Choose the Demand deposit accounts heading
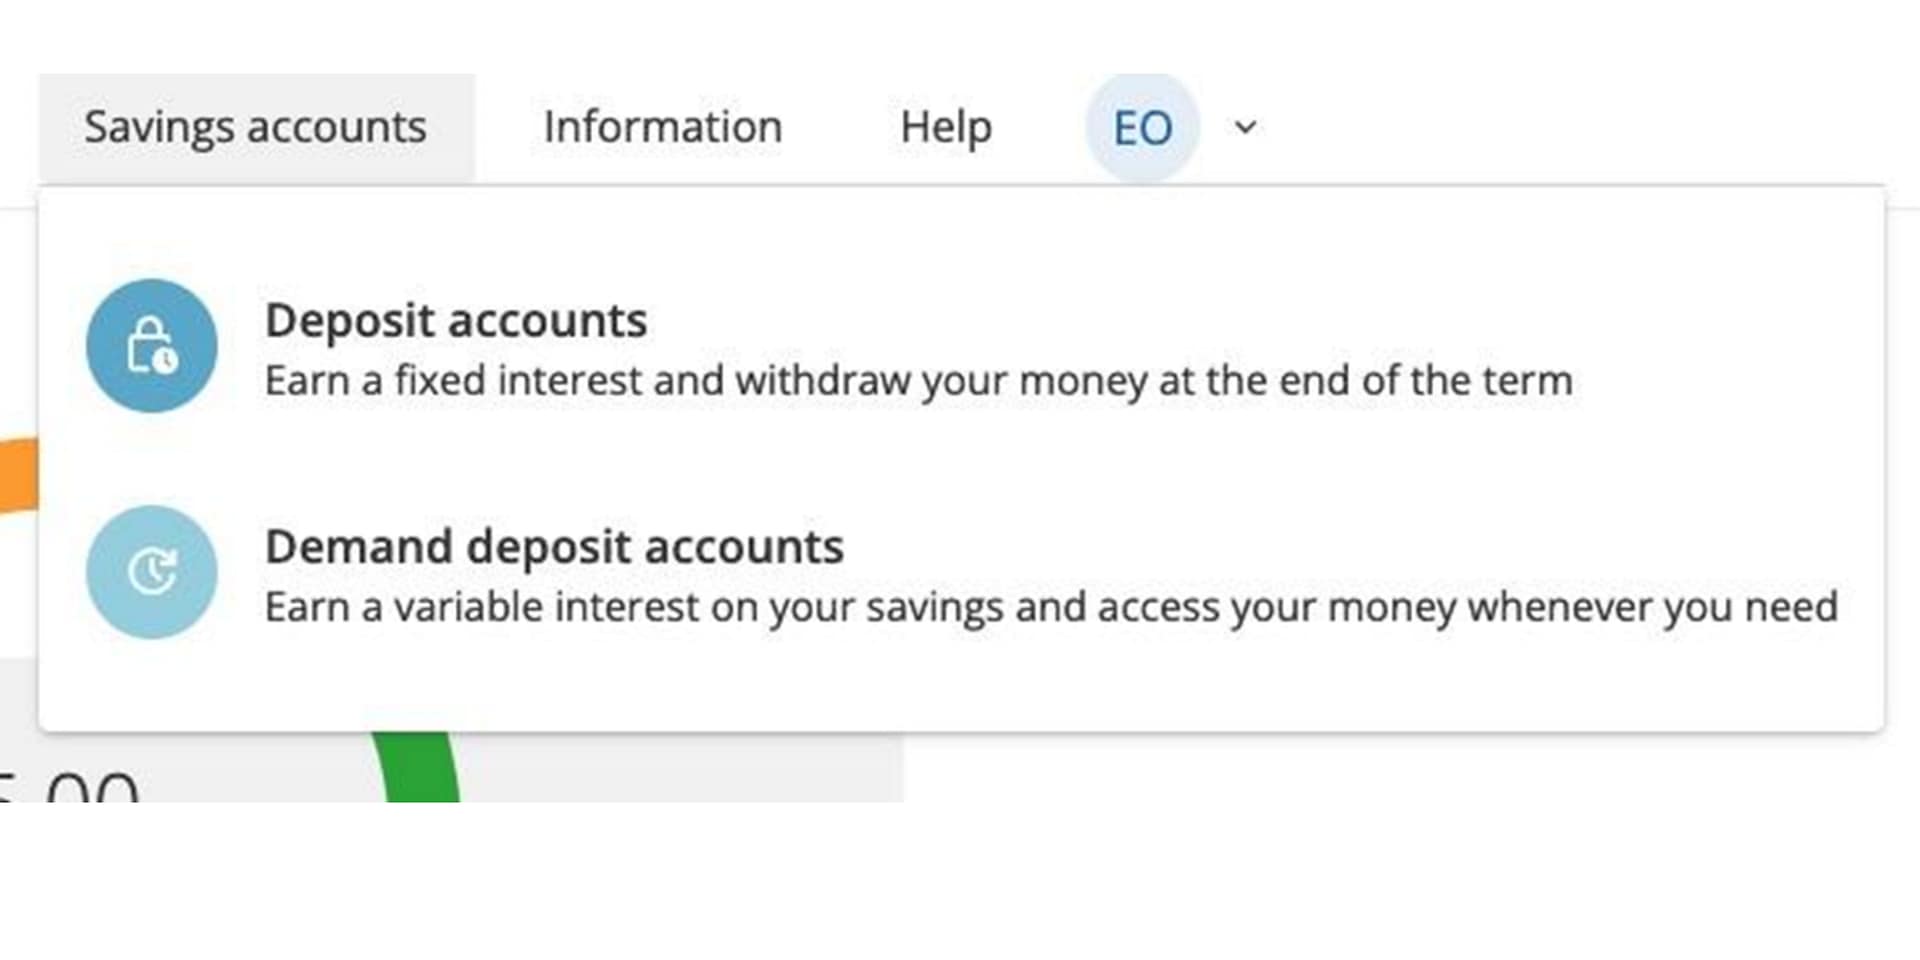1920x960 pixels. [554, 547]
